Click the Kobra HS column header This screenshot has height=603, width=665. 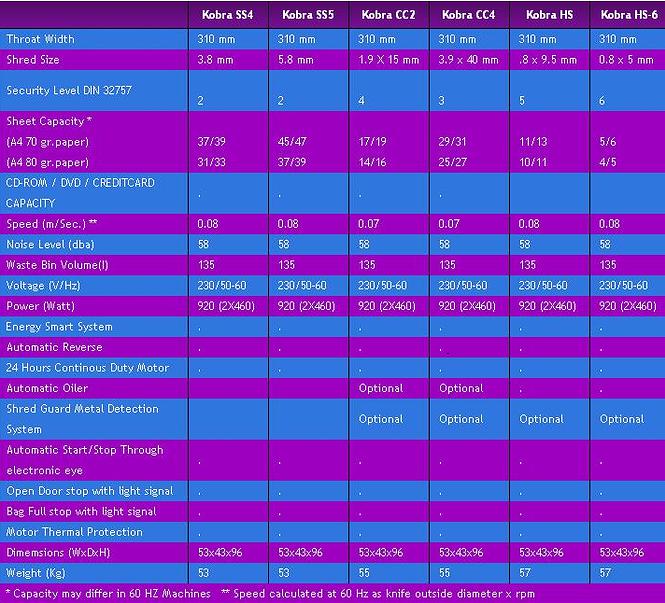(541, 14)
